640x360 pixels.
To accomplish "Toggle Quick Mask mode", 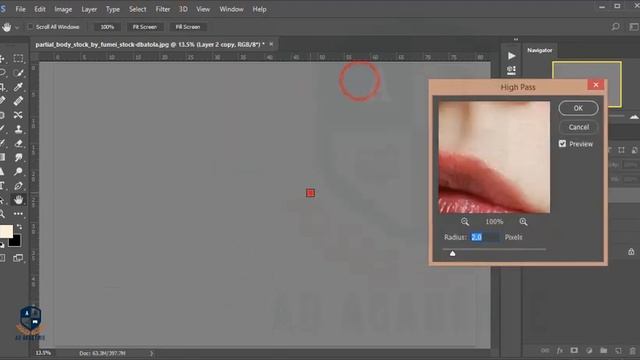I will (x=2, y=258).
